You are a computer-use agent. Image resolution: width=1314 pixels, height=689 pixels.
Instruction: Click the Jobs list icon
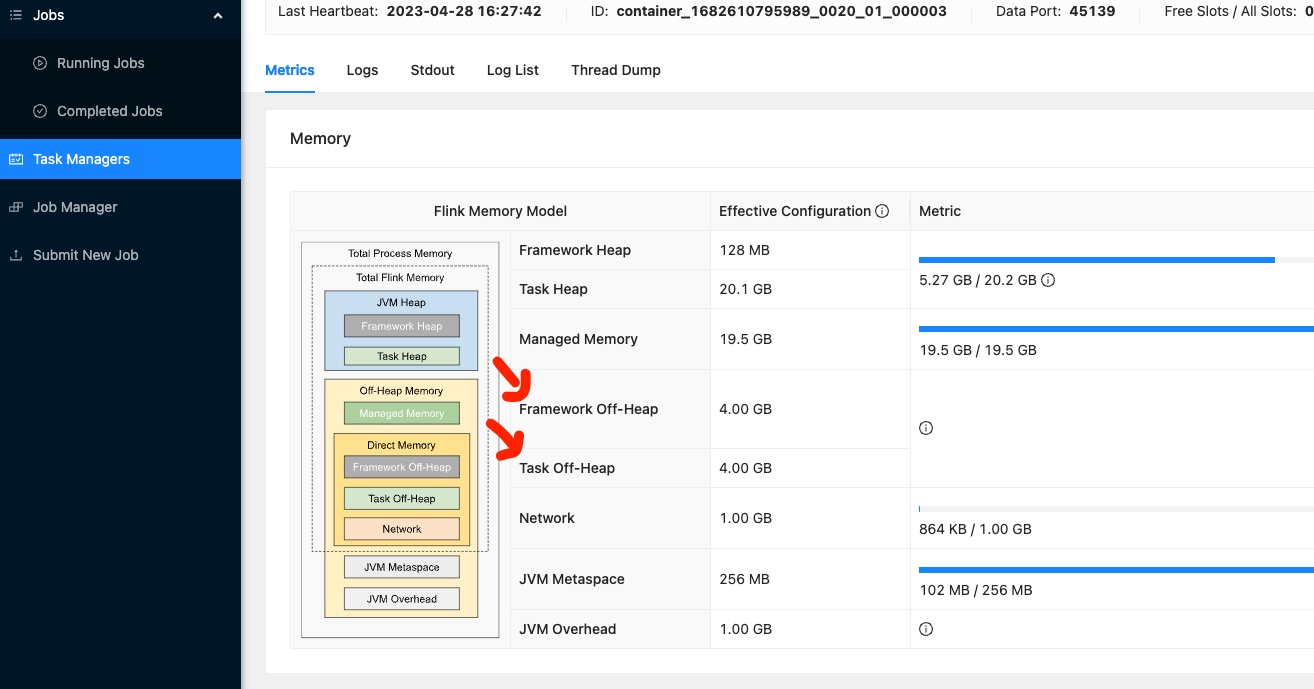[15, 15]
